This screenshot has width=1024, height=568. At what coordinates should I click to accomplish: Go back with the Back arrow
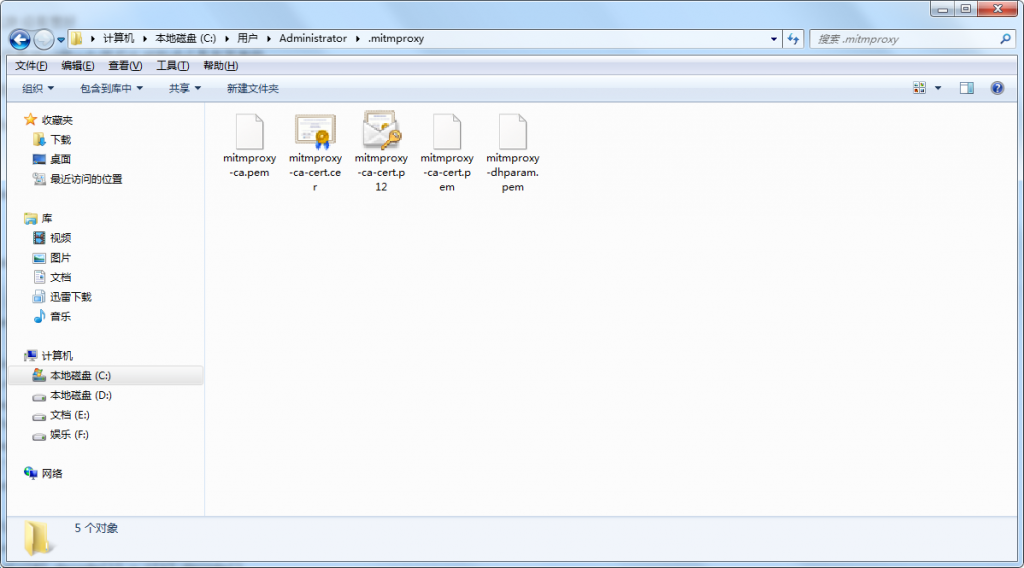pos(20,39)
